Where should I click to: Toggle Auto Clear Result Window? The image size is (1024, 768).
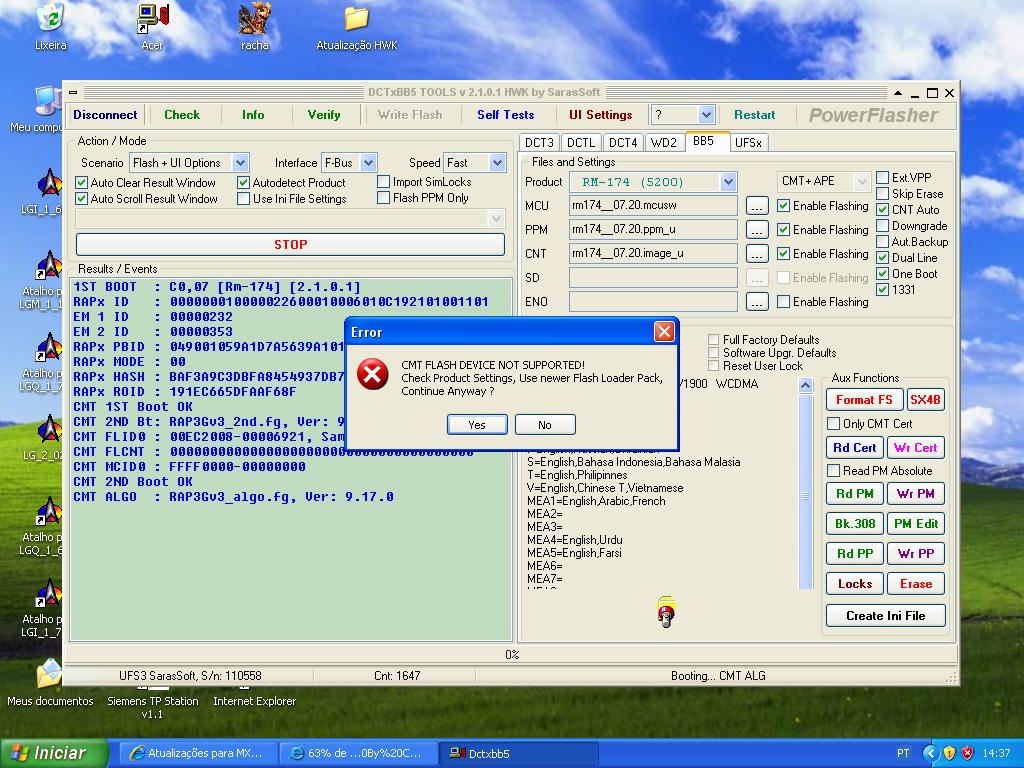tap(82, 182)
